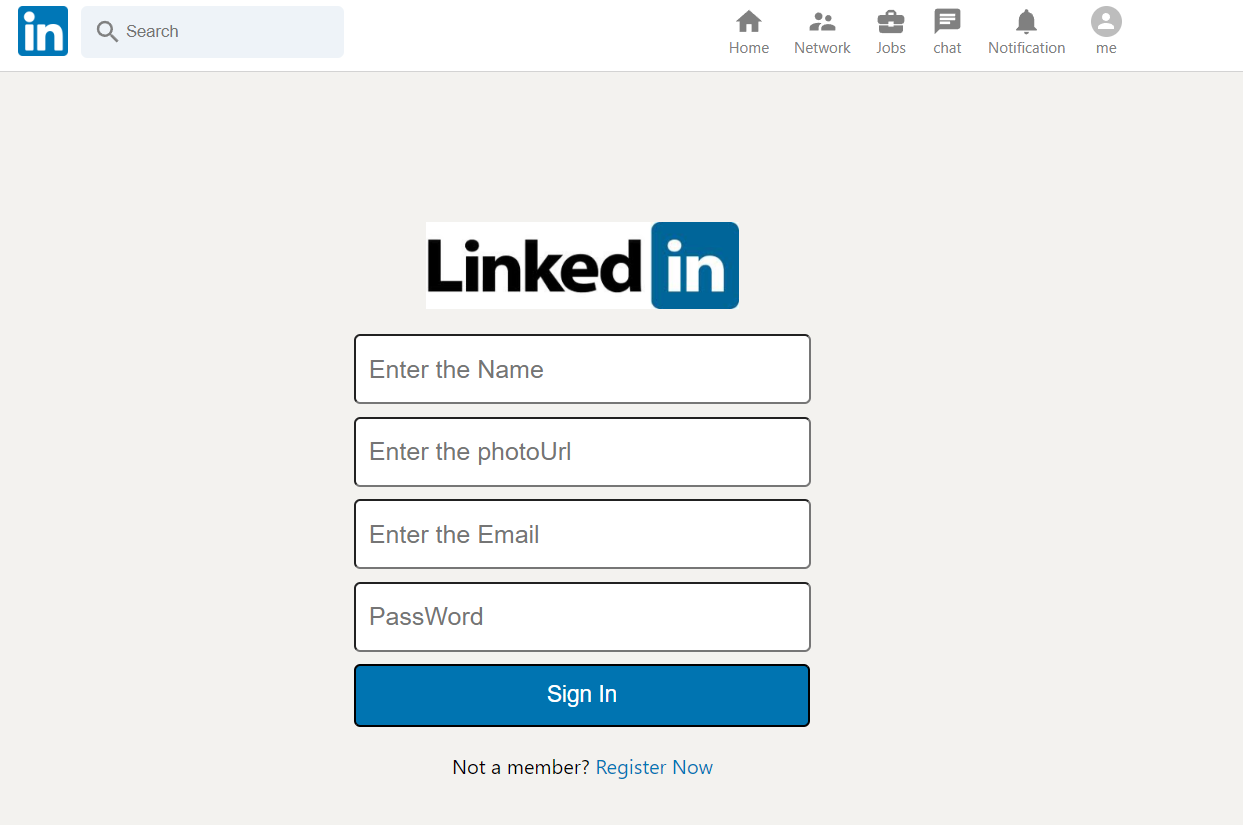Screen dimensions: 1243x825
Task: Select the Notification navigation label
Action: [1026, 47]
